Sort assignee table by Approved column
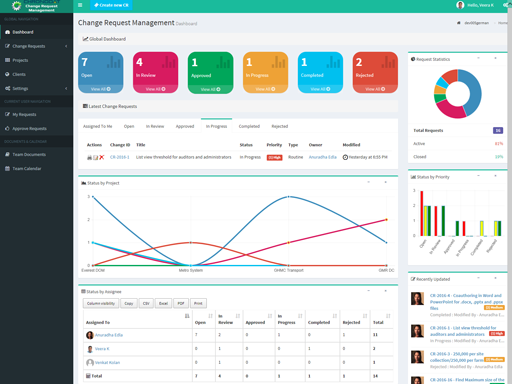 (x=259, y=319)
